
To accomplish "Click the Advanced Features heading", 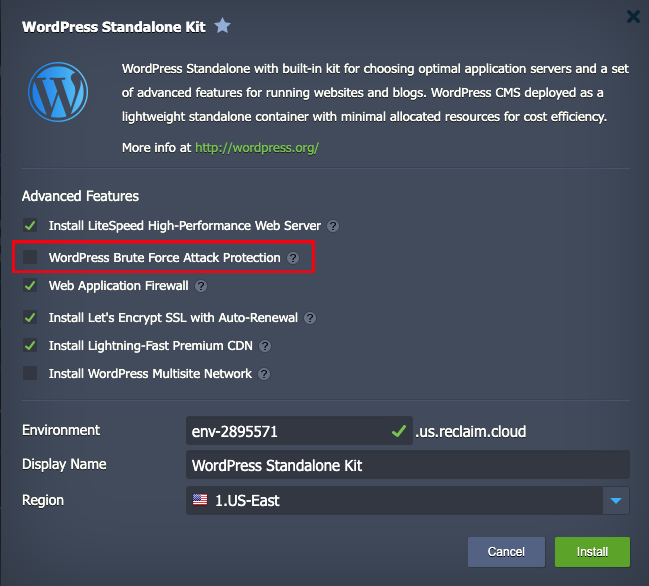I will [x=80, y=196].
